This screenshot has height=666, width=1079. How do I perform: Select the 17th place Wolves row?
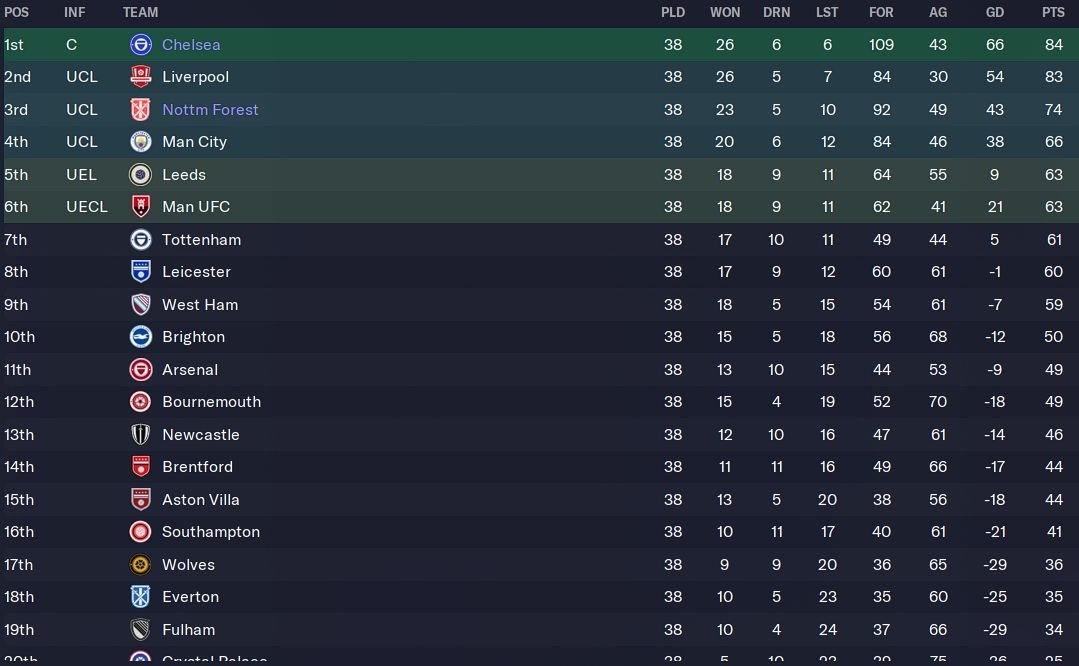tap(540, 565)
